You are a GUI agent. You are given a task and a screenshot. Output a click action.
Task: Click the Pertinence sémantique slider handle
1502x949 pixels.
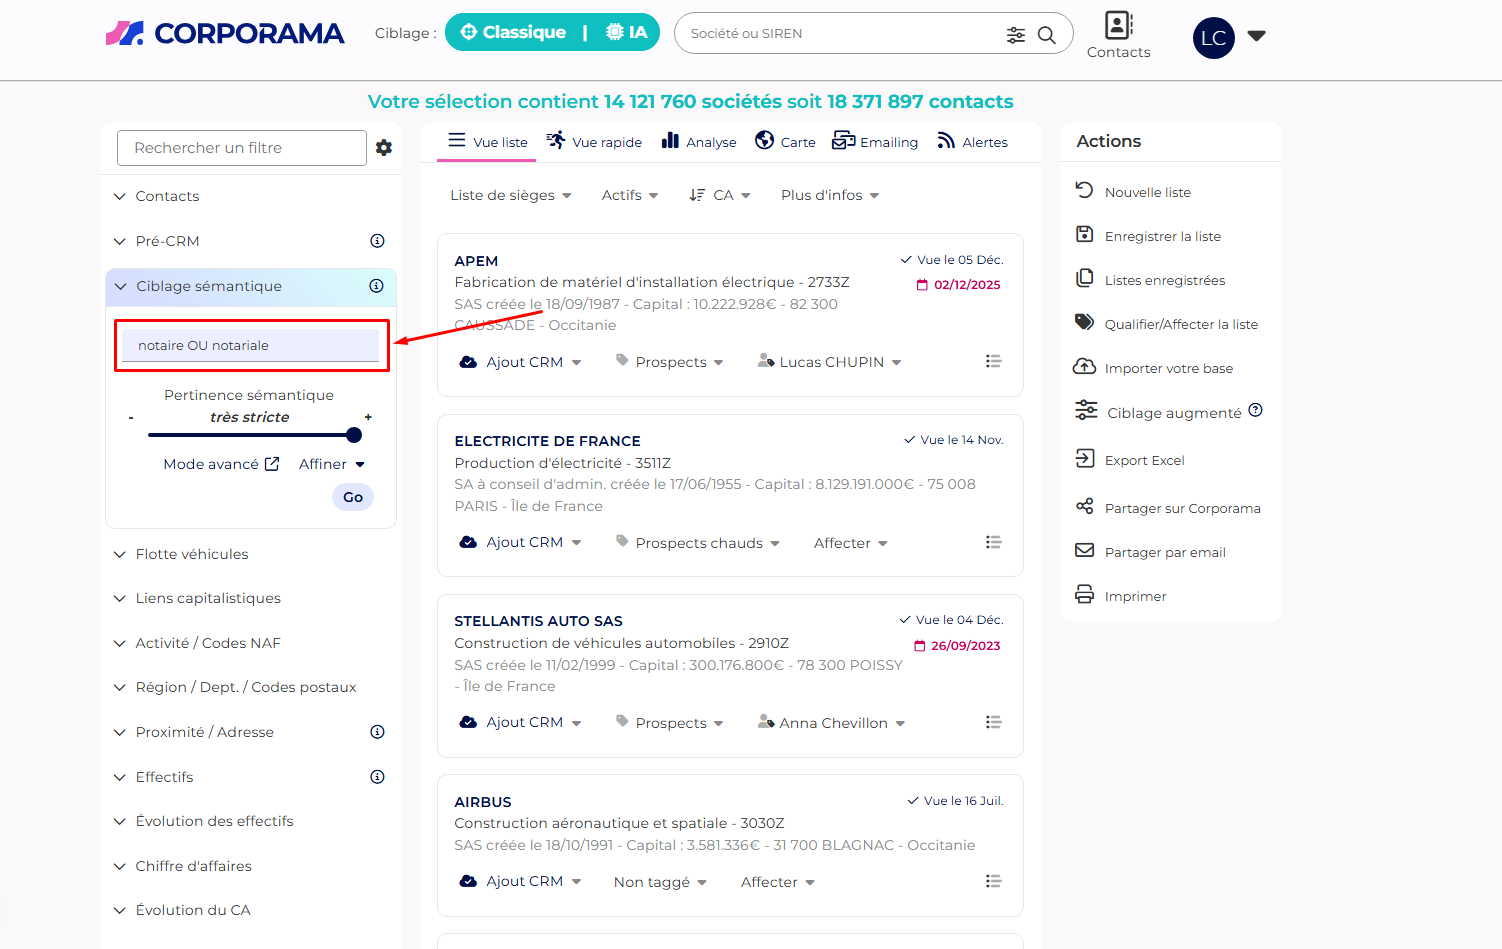354,435
